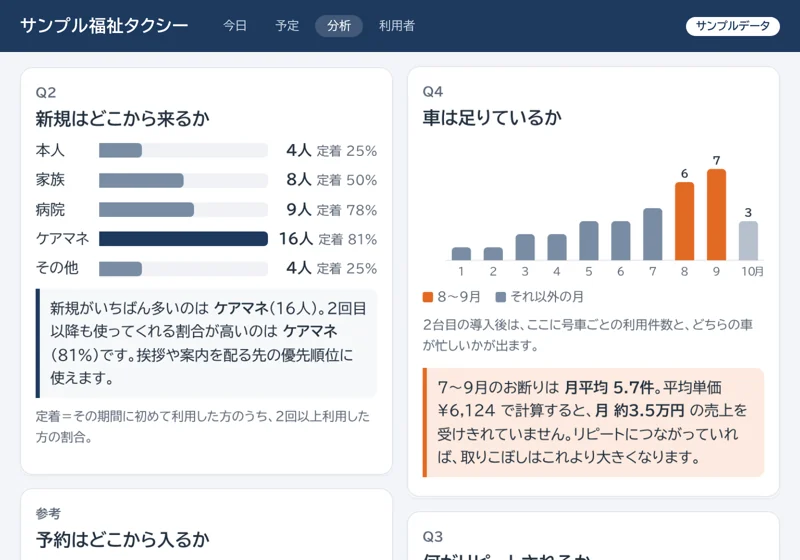Image resolution: width=800 pixels, height=560 pixels.
Task: Click the 定着 50% value
Action: pyautogui.click(x=347, y=180)
